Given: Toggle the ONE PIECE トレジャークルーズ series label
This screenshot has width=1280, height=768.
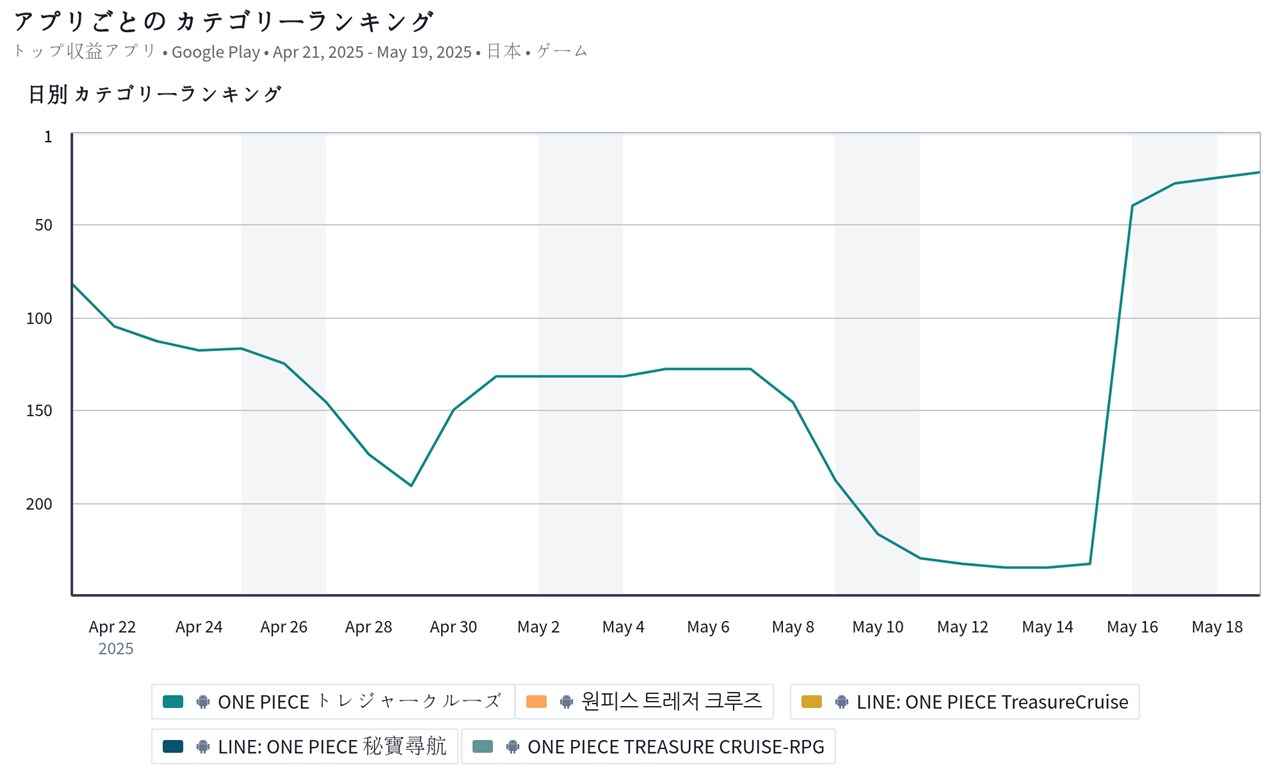Looking at the screenshot, I should 359,702.
